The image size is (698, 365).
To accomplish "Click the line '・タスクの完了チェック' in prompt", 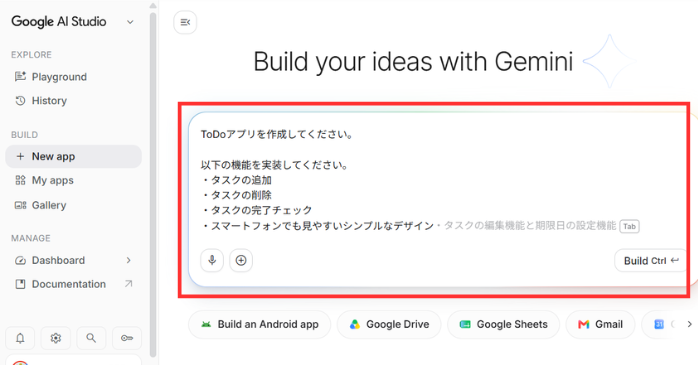I will point(257,210).
